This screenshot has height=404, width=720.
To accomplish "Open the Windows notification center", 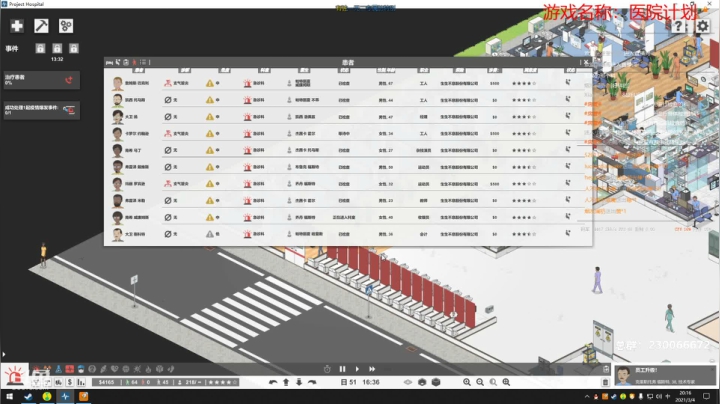I will [x=707, y=396].
